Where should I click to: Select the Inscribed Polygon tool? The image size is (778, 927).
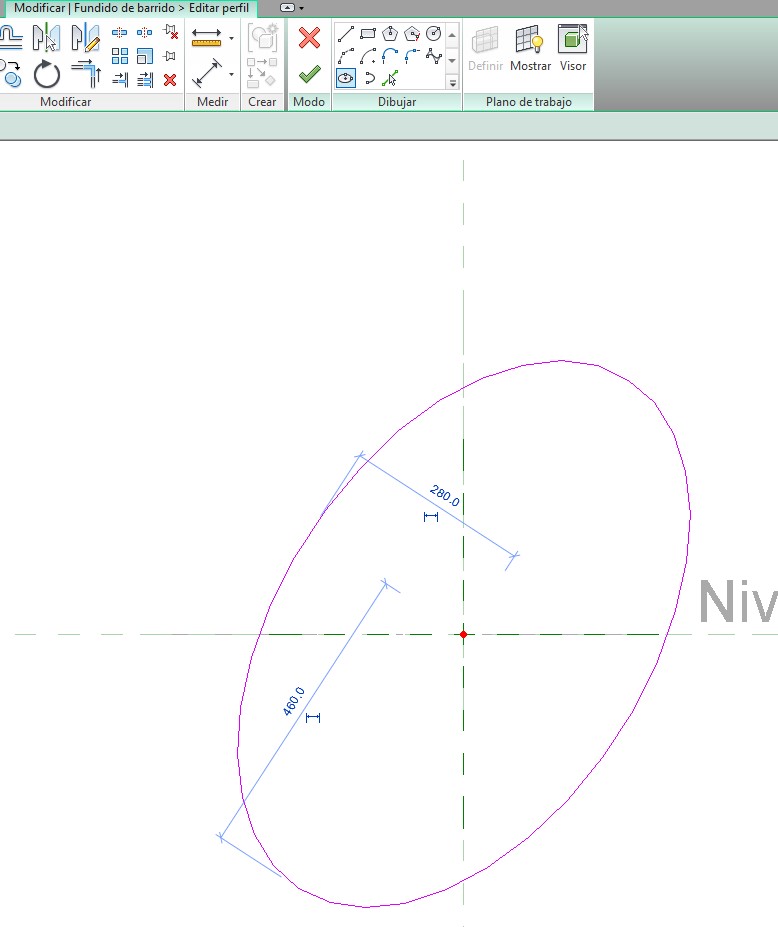(x=390, y=33)
